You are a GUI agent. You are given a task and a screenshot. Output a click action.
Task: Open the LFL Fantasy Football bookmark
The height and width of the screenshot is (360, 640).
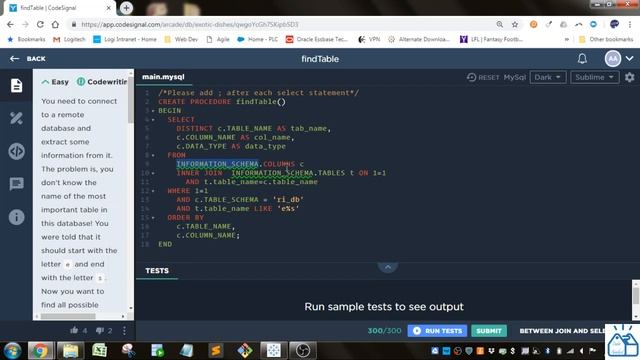pos(491,40)
